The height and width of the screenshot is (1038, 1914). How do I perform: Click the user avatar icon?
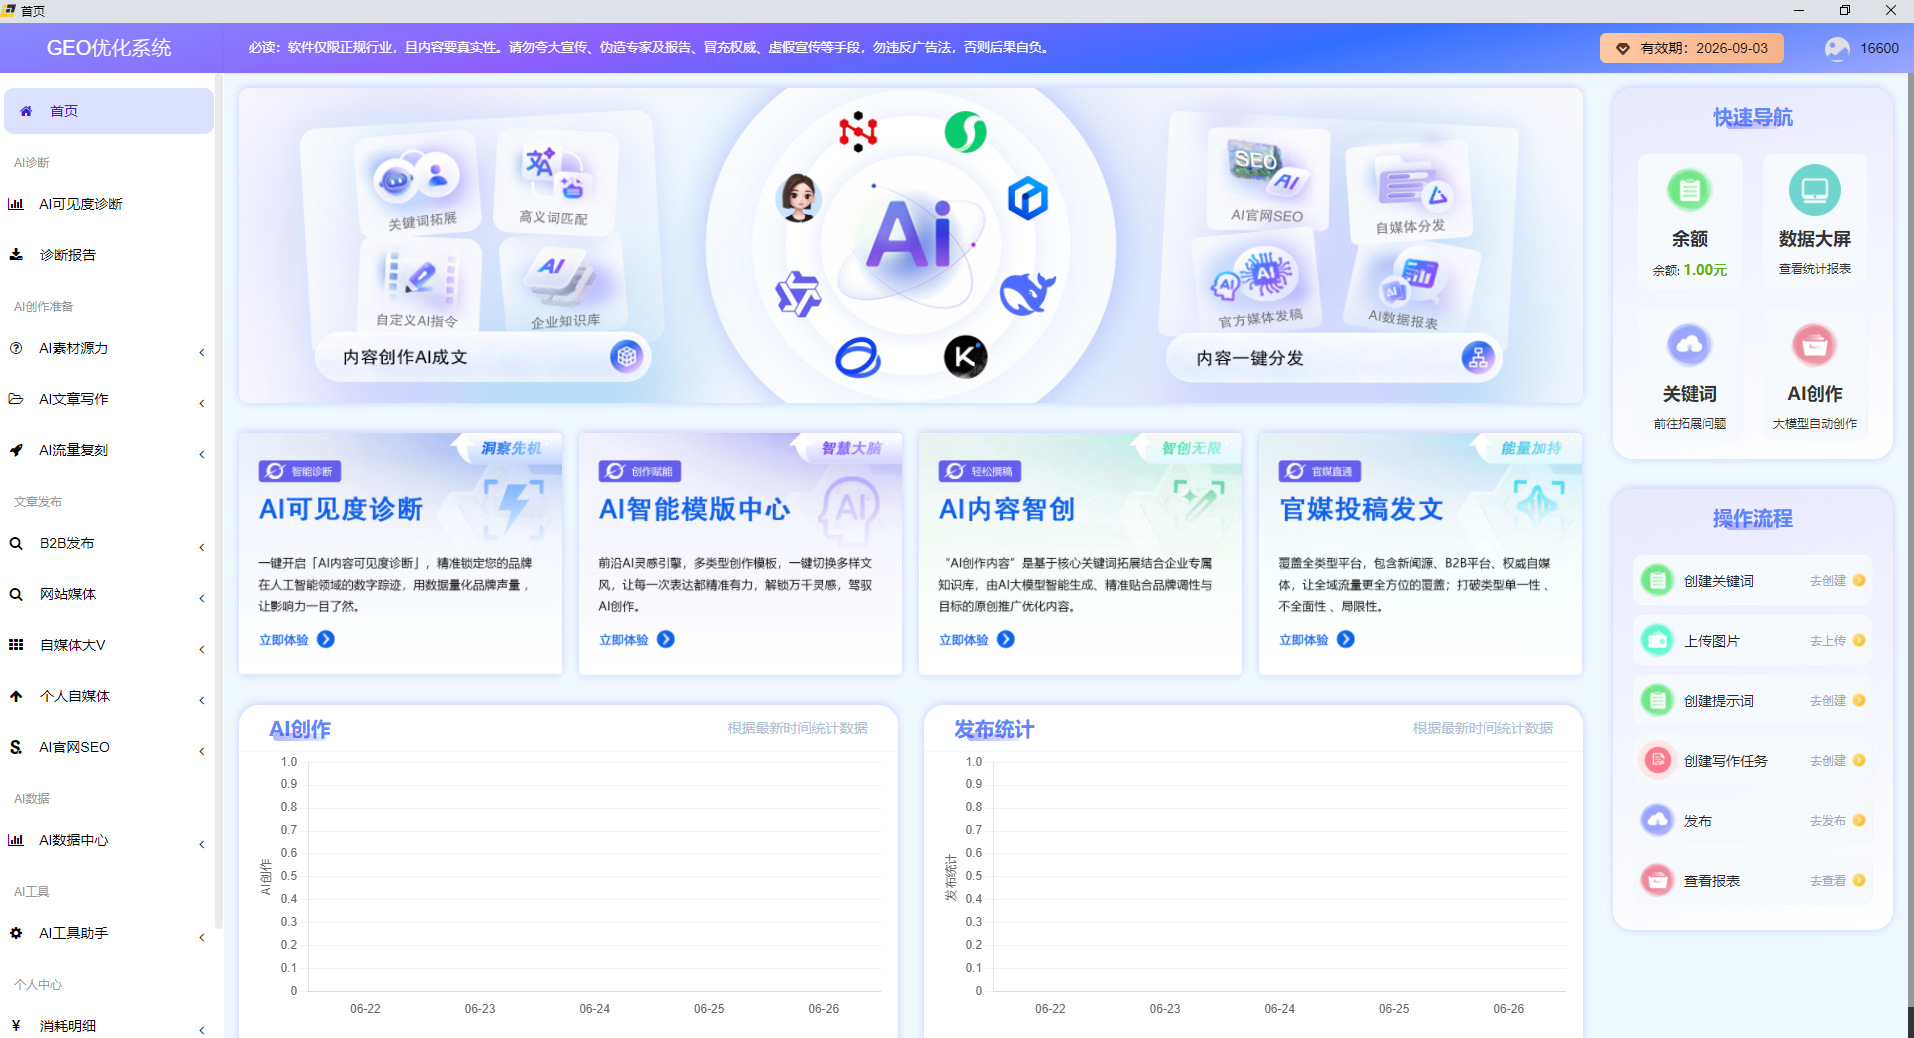click(x=1837, y=48)
